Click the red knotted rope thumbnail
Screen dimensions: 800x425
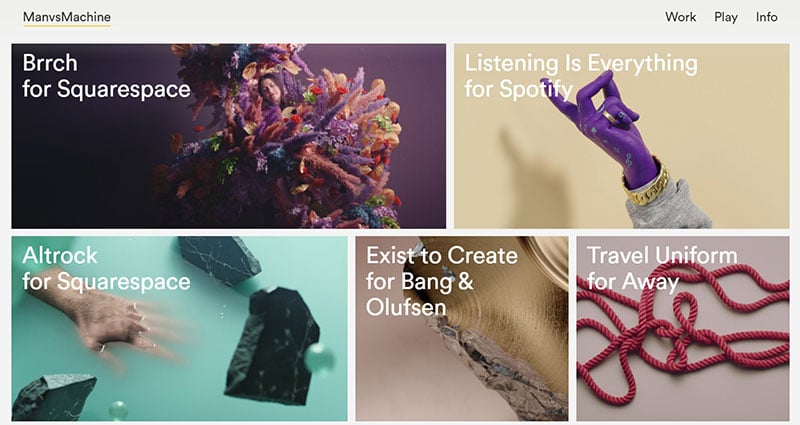tap(683, 329)
